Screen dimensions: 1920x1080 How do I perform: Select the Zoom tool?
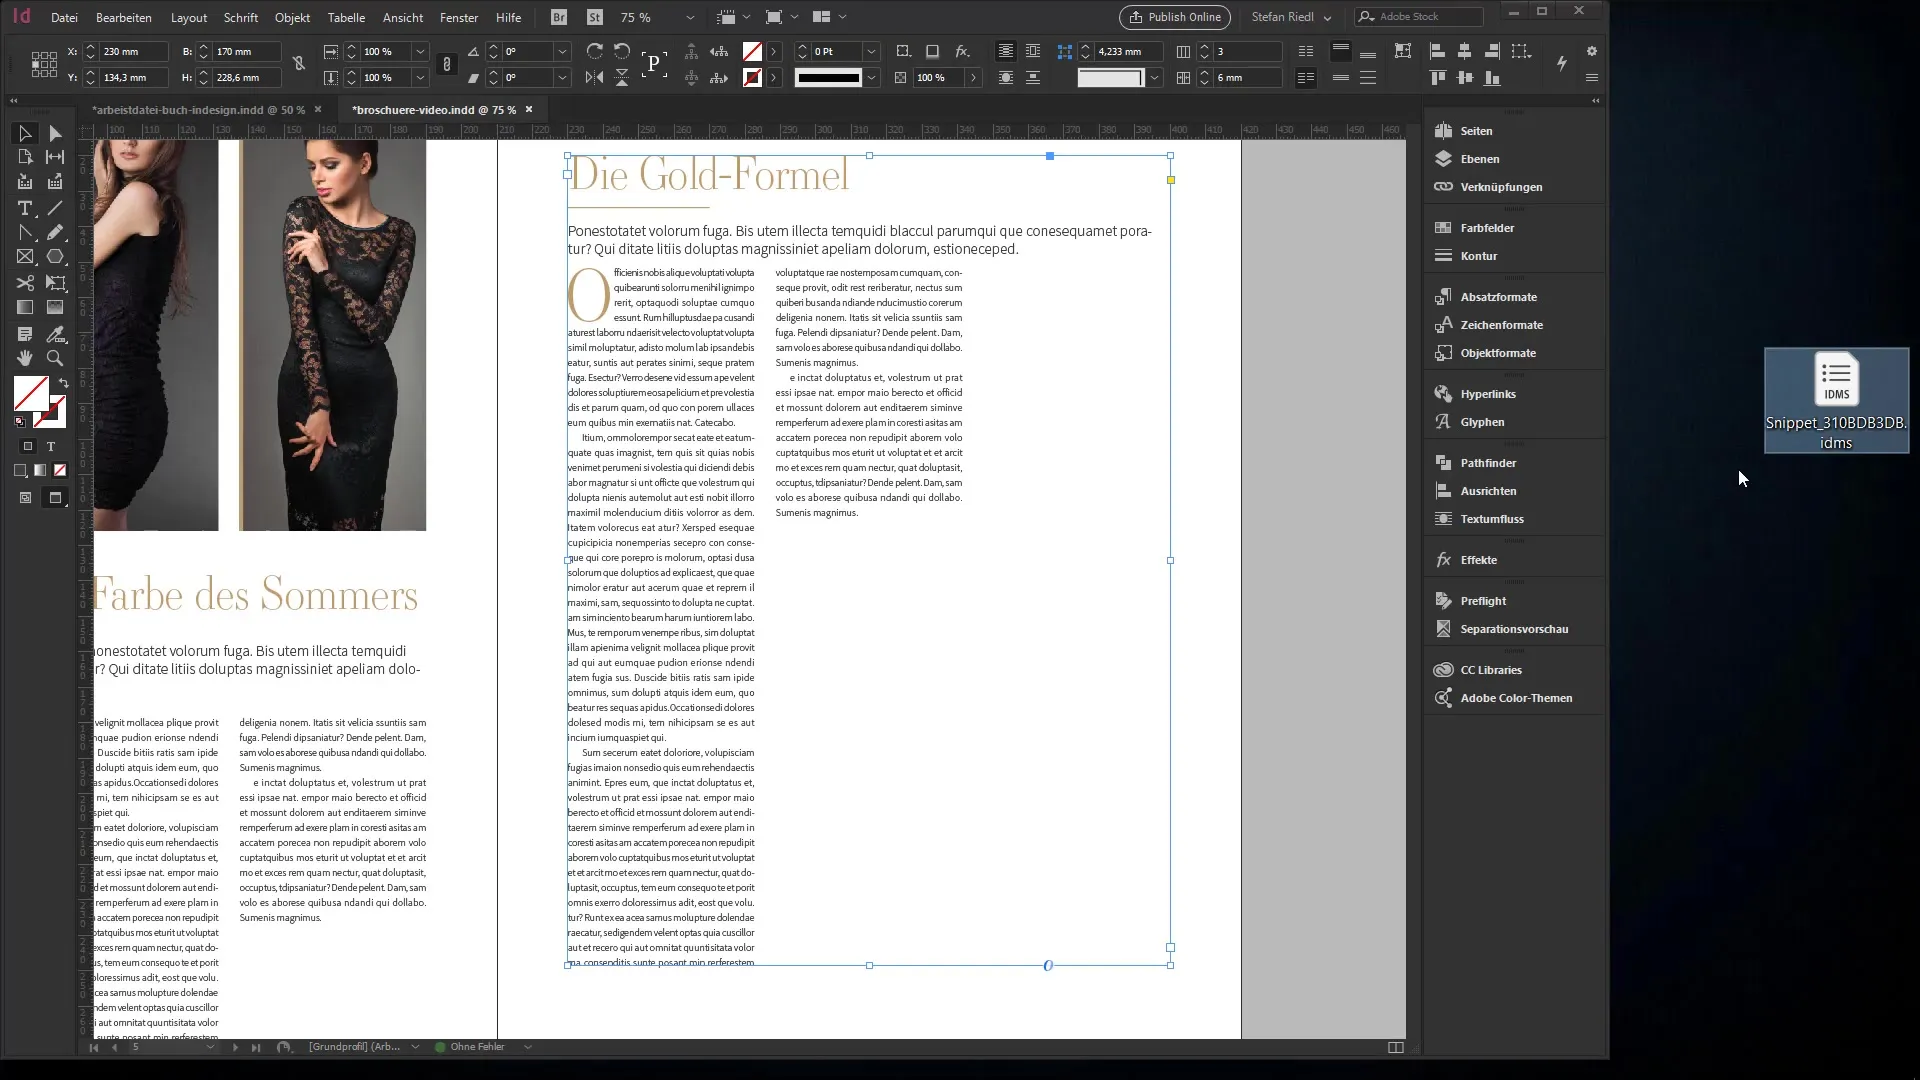click(x=55, y=358)
